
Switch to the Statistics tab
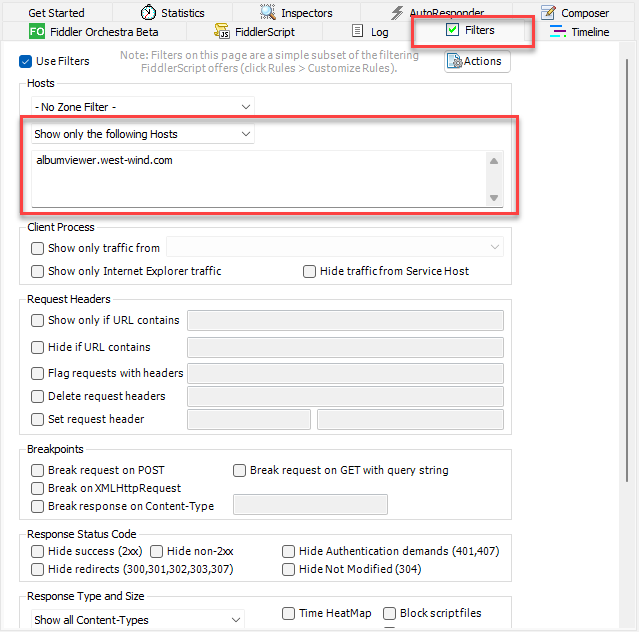[x=172, y=13]
